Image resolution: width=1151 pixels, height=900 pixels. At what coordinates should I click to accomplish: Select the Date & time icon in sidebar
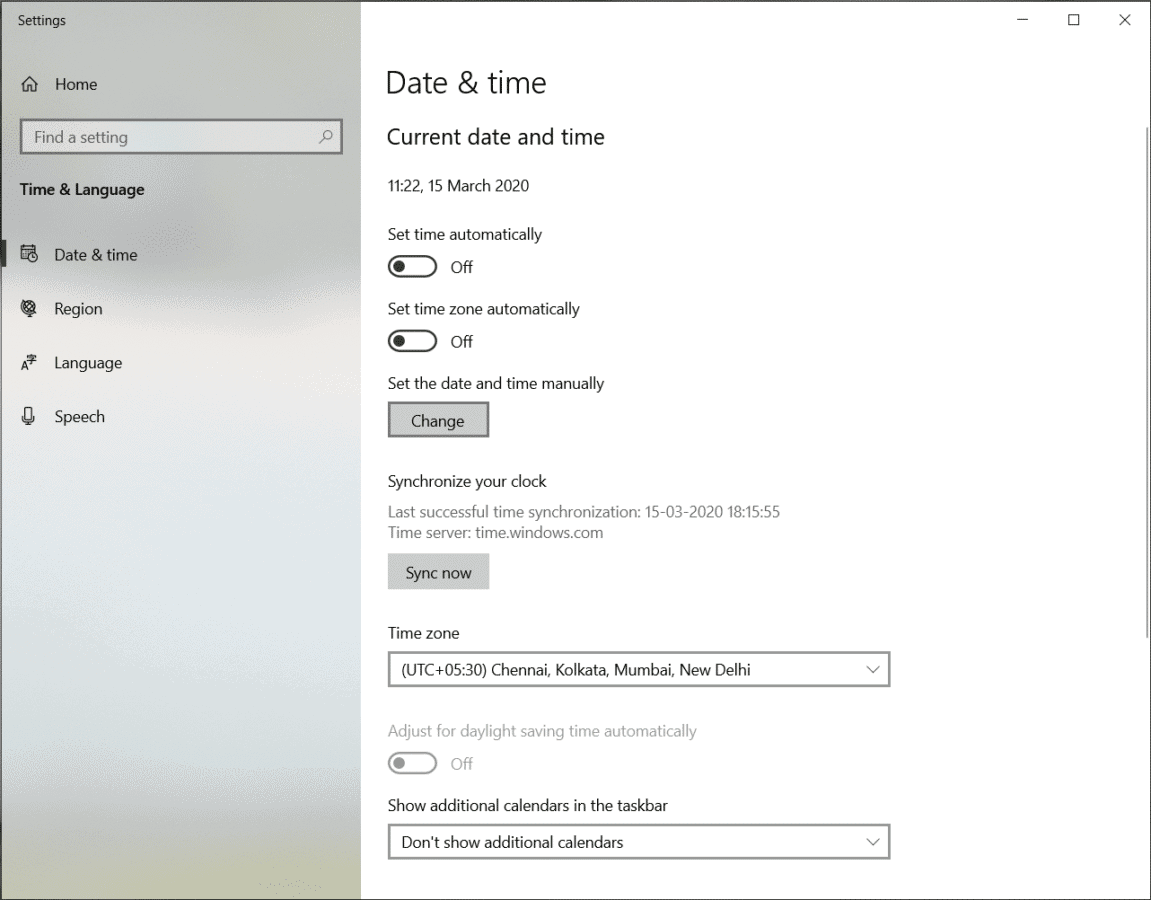point(30,254)
